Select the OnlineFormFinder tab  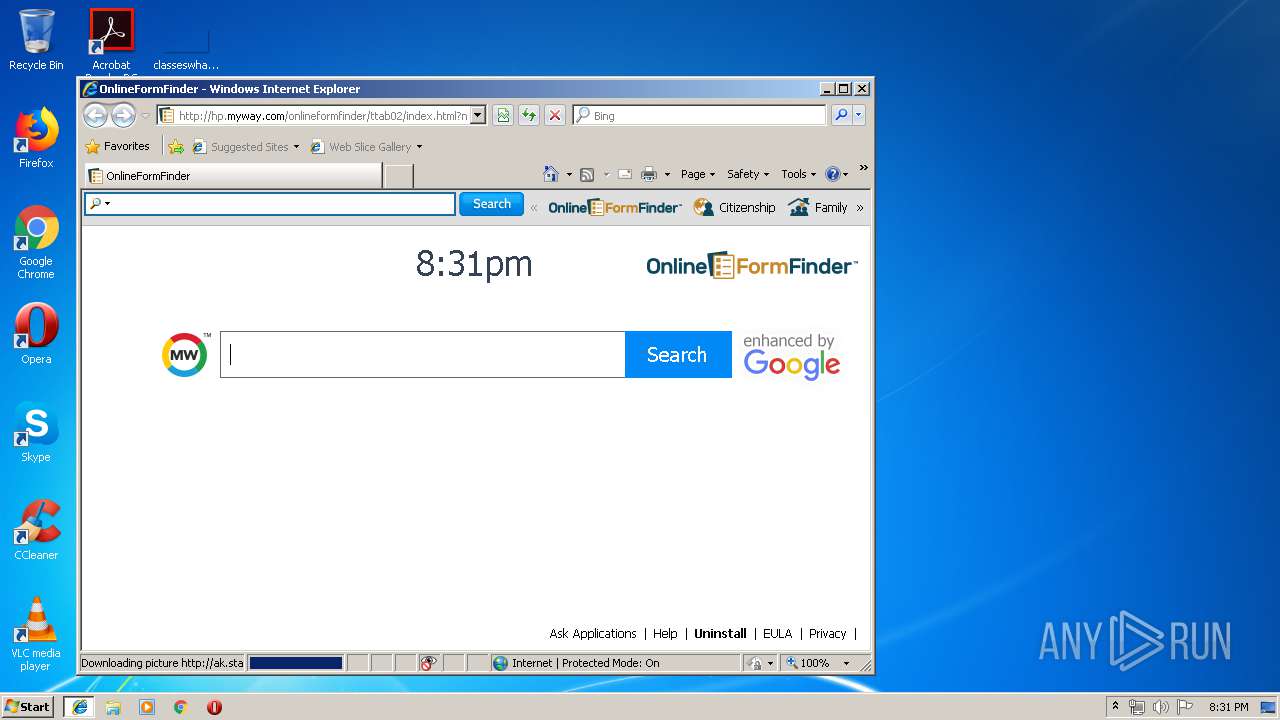(232, 176)
